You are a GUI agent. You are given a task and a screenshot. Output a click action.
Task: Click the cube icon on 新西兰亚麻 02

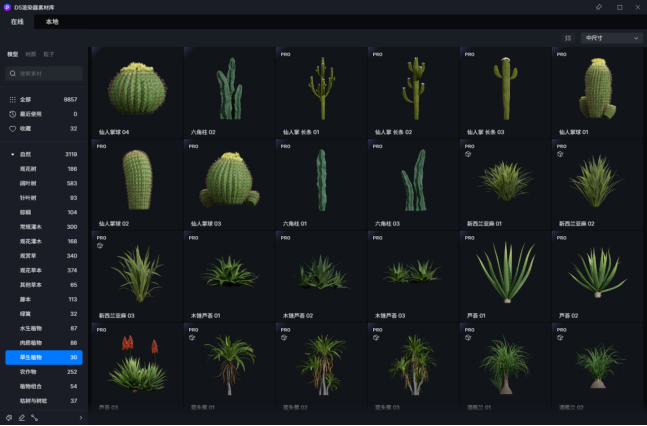point(560,154)
